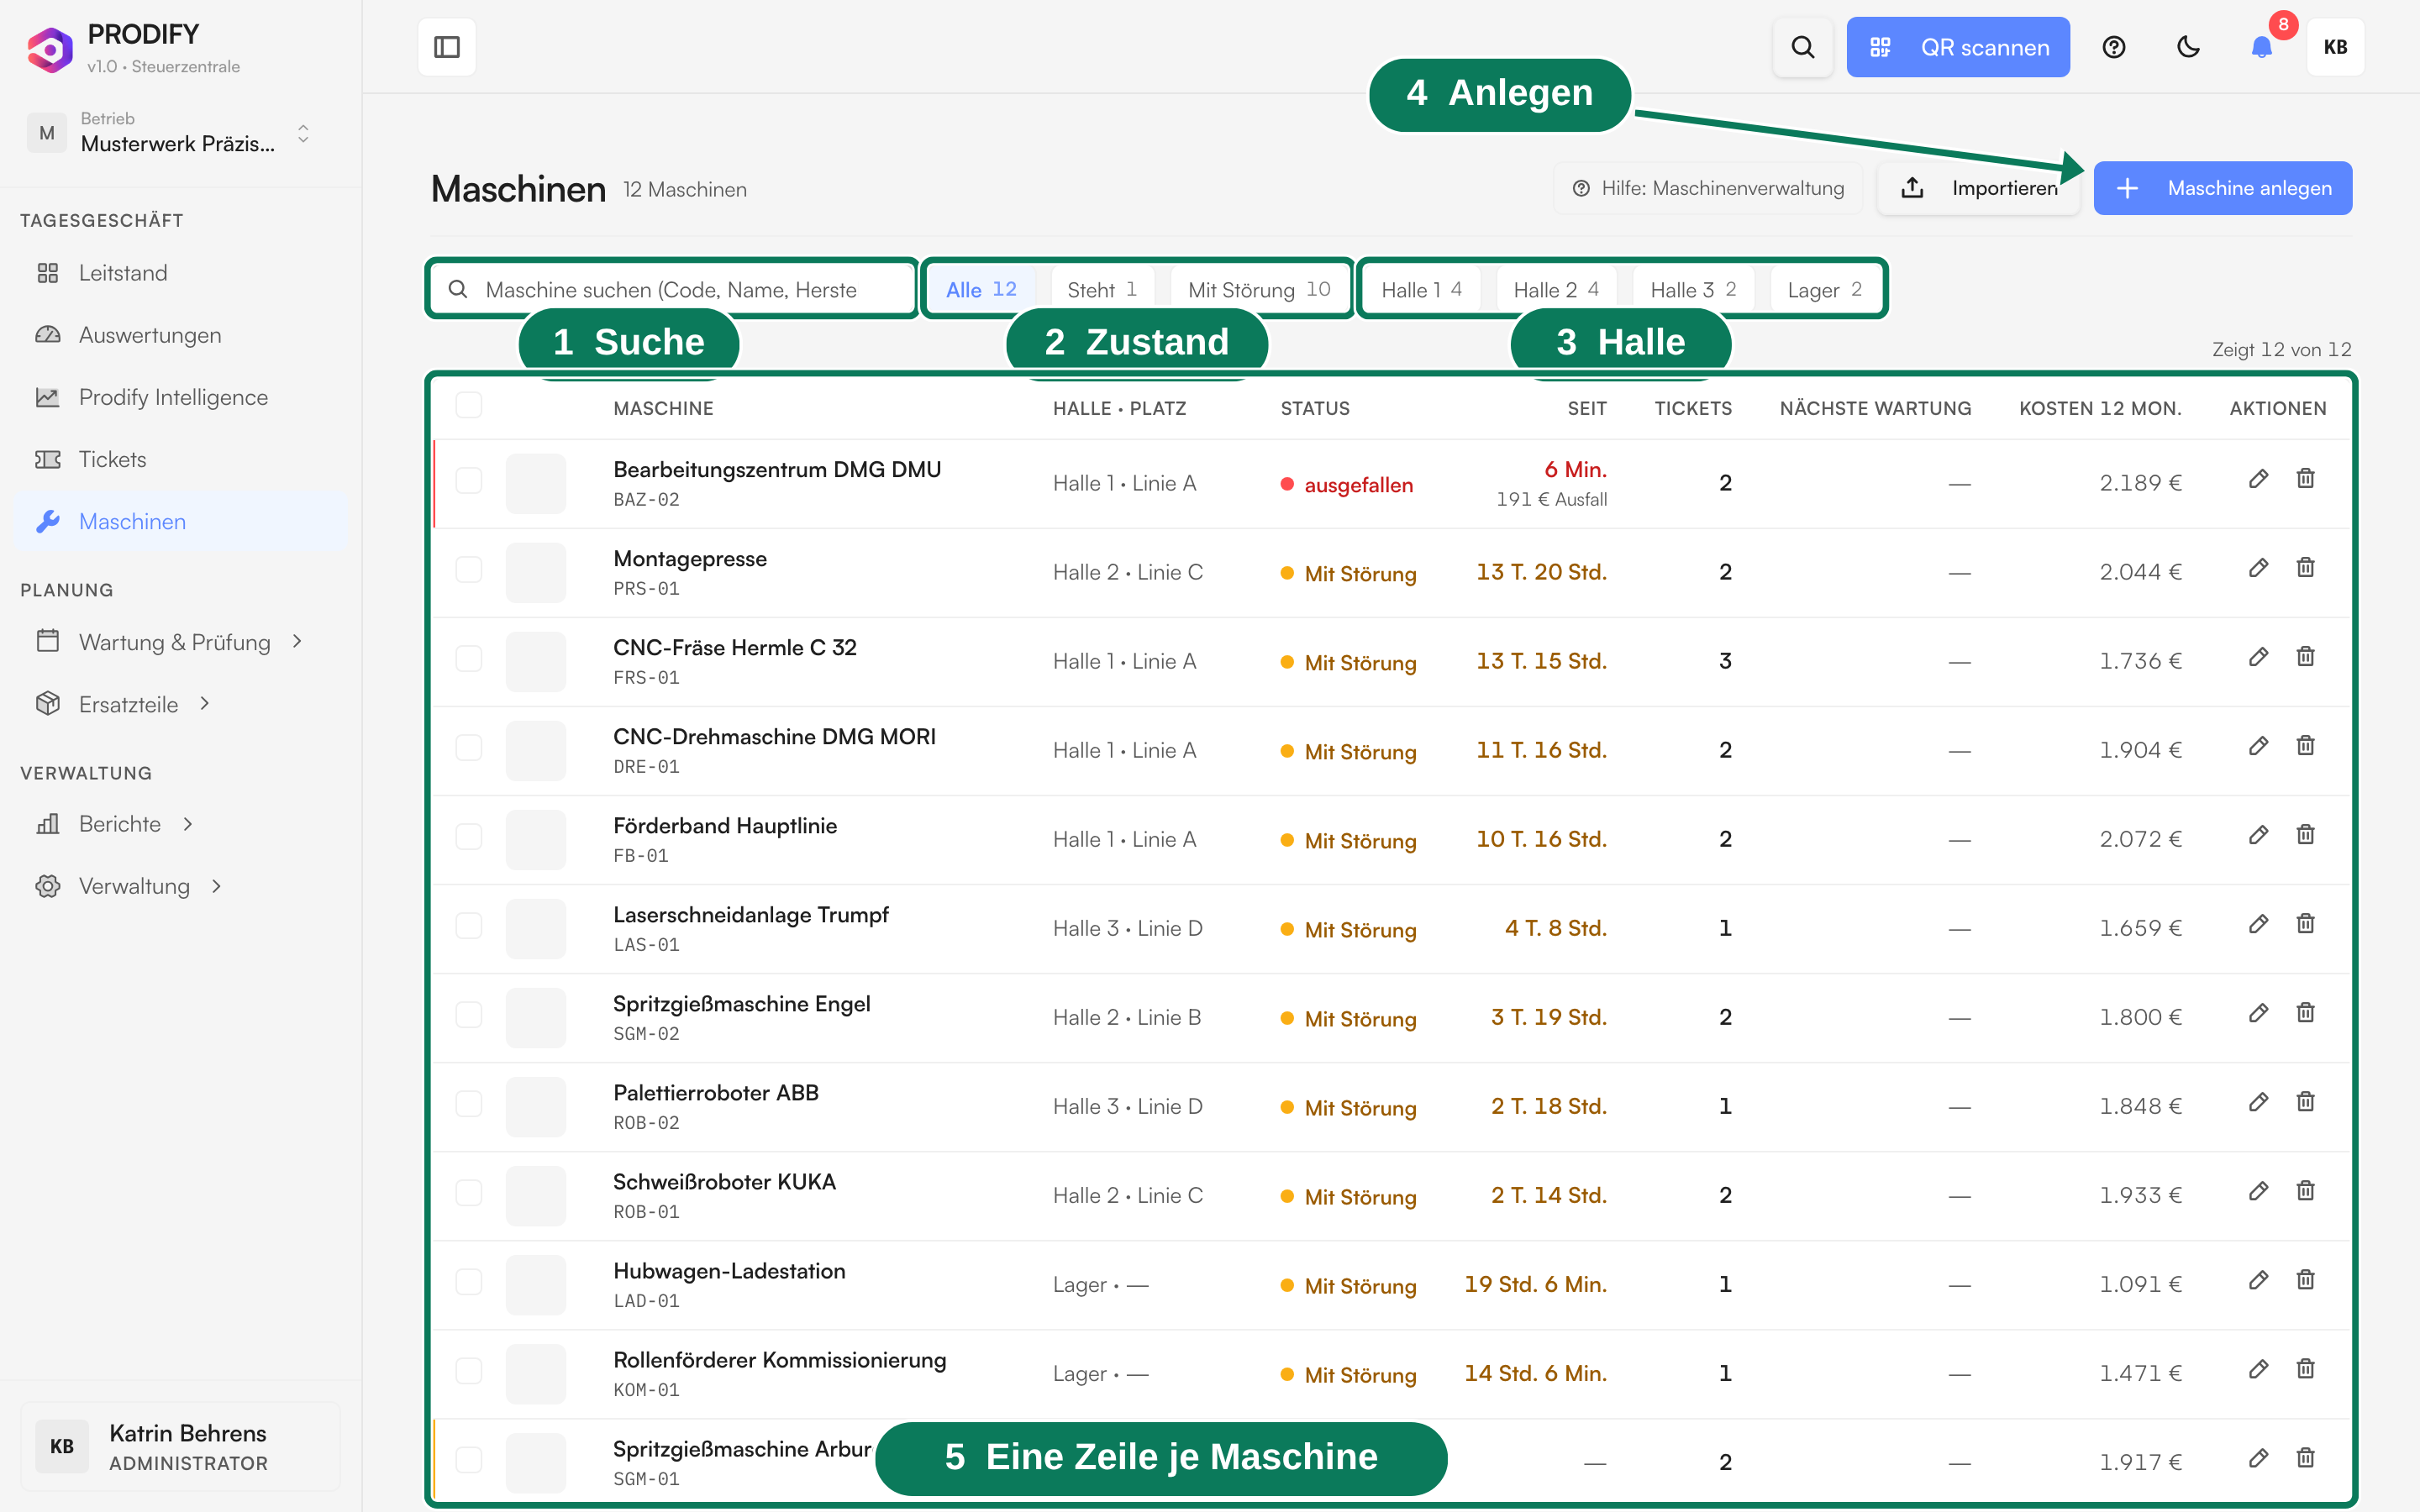Go to Leitstand in sidebar
The width and height of the screenshot is (2420, 1512).
[x=180, y=273]
